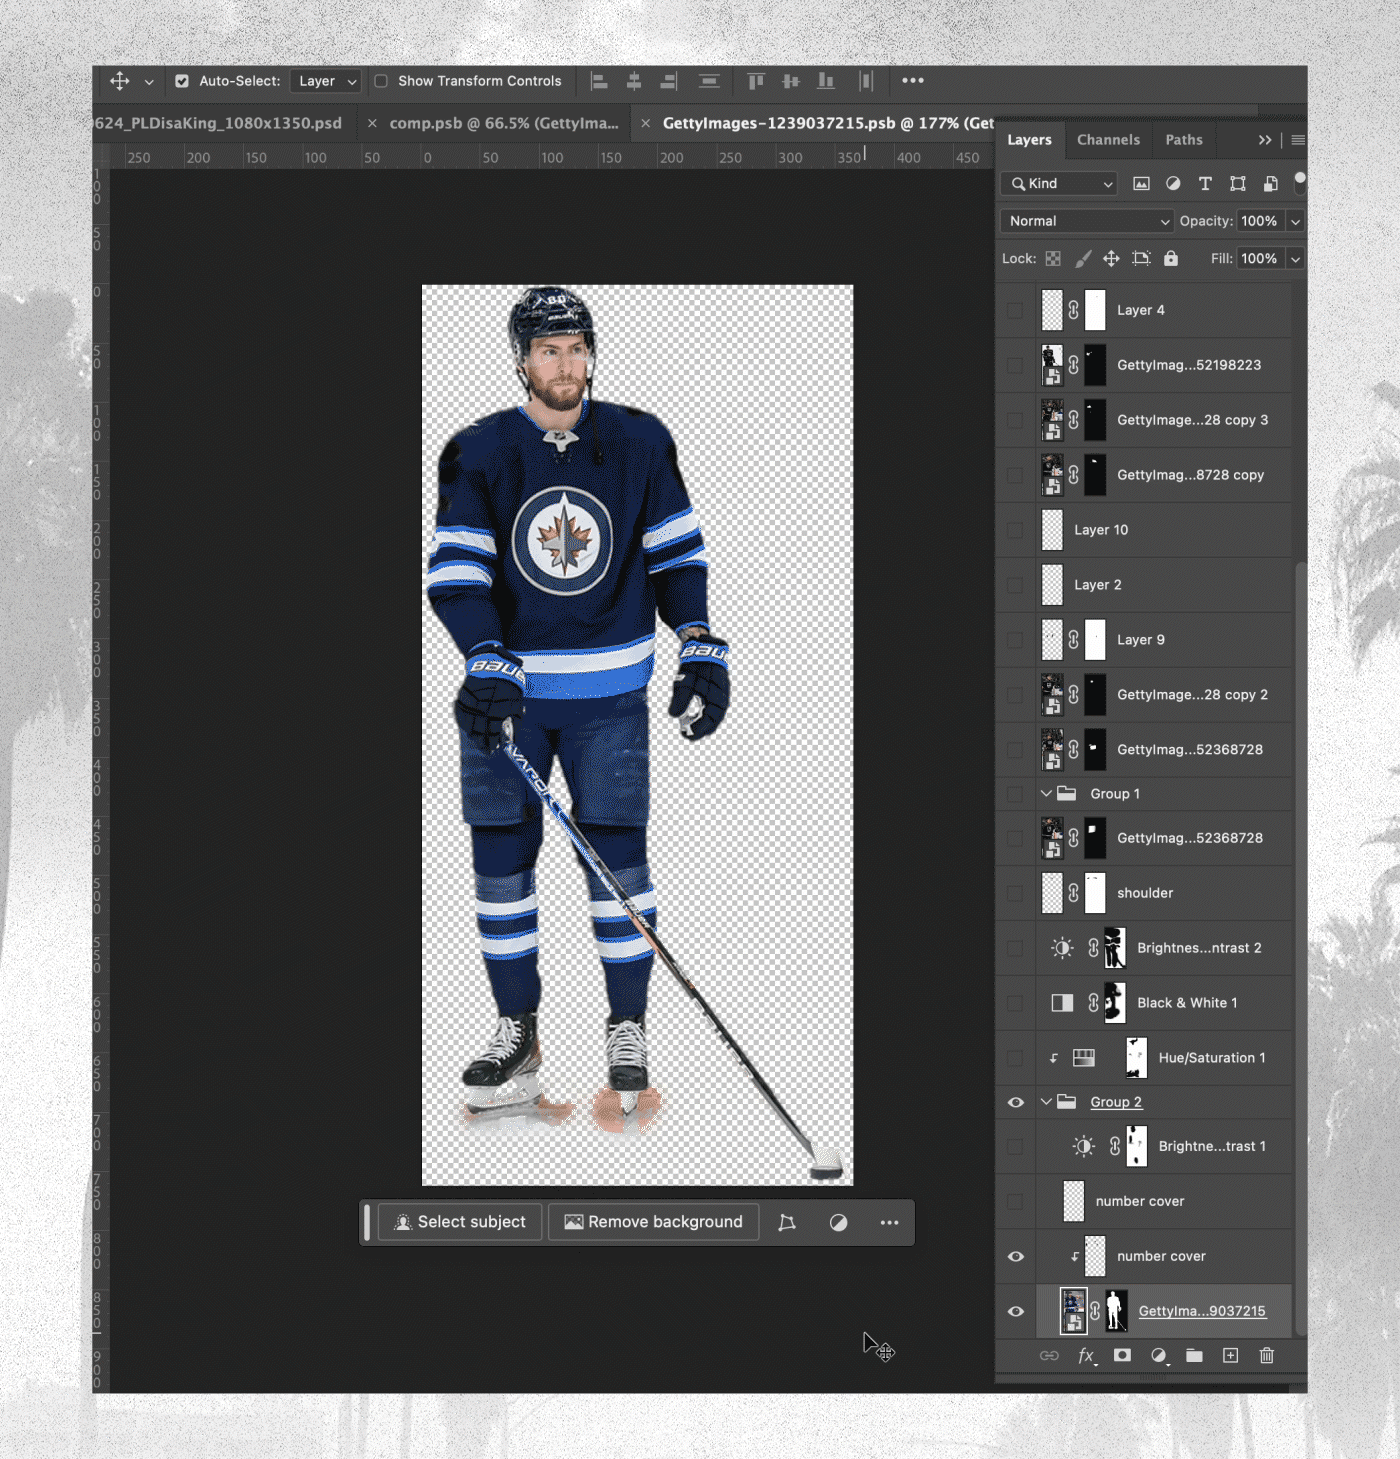Toggle Auto-Select checkbox
This screenshot has width=1400, height=1459.
pyautogui.click(x=182, y=81)
